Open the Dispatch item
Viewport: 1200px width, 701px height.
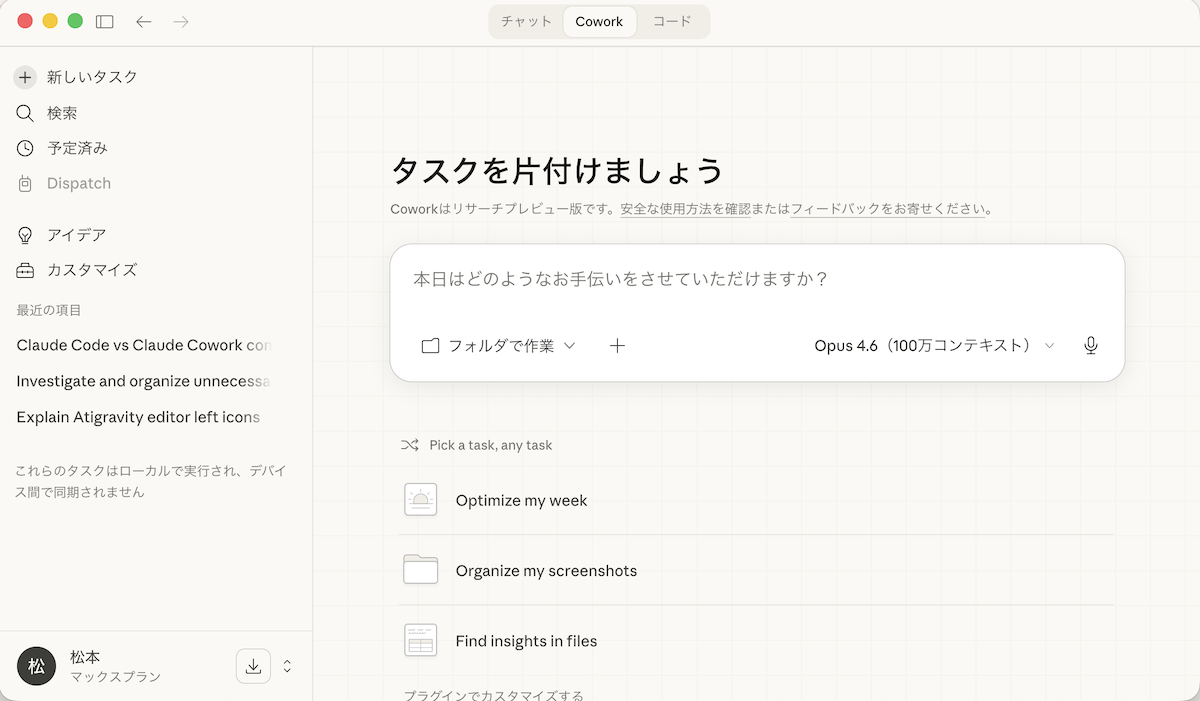pos(78,183)
